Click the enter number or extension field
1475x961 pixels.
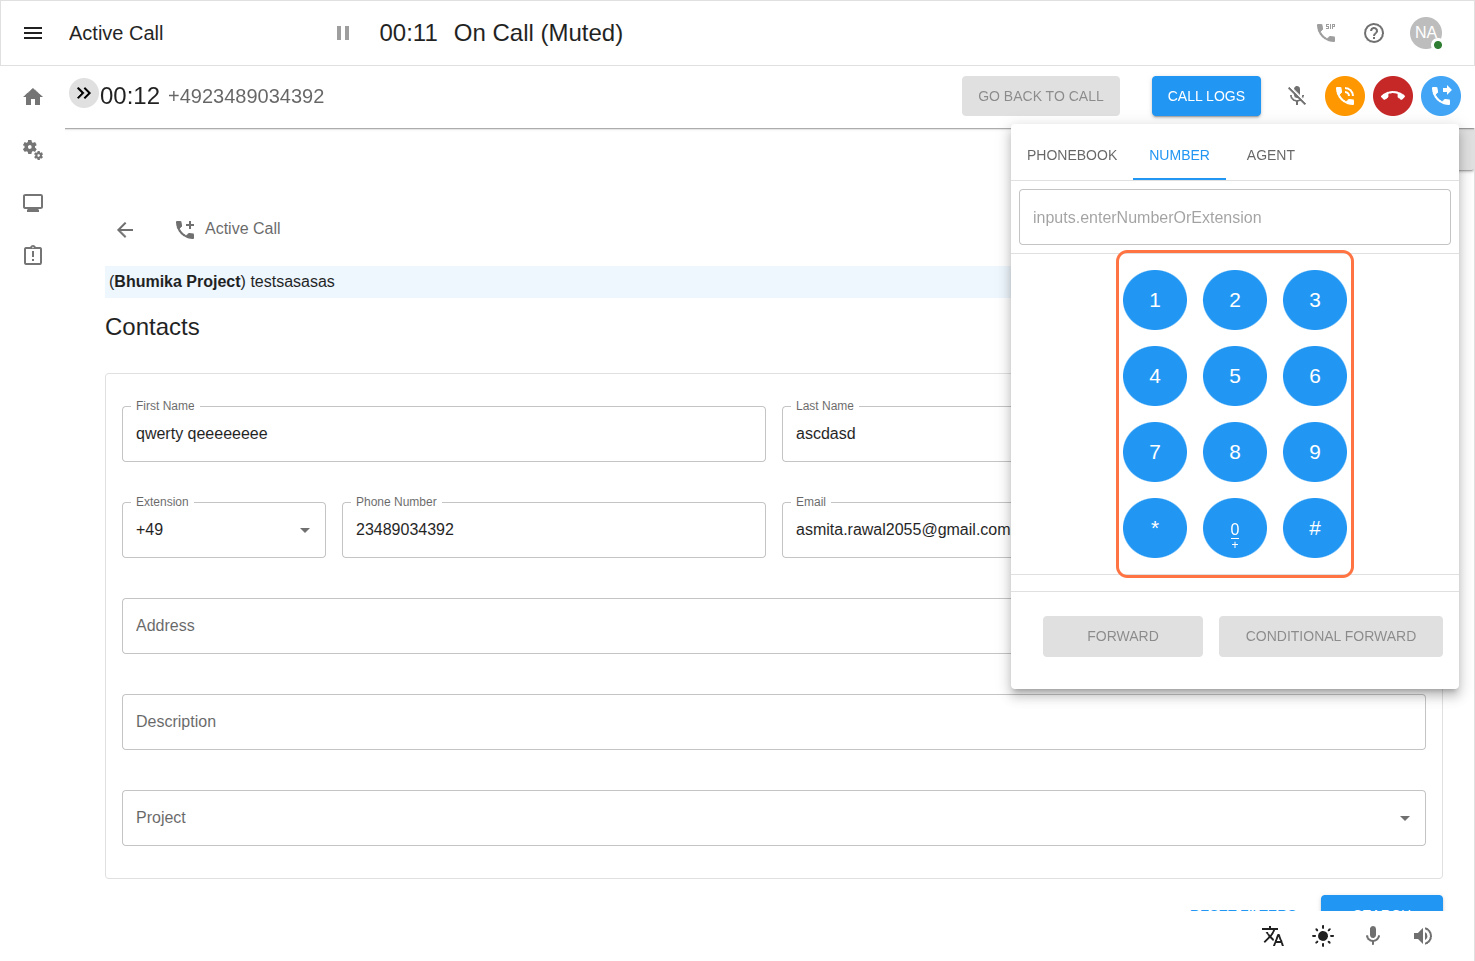[1234, 217]
